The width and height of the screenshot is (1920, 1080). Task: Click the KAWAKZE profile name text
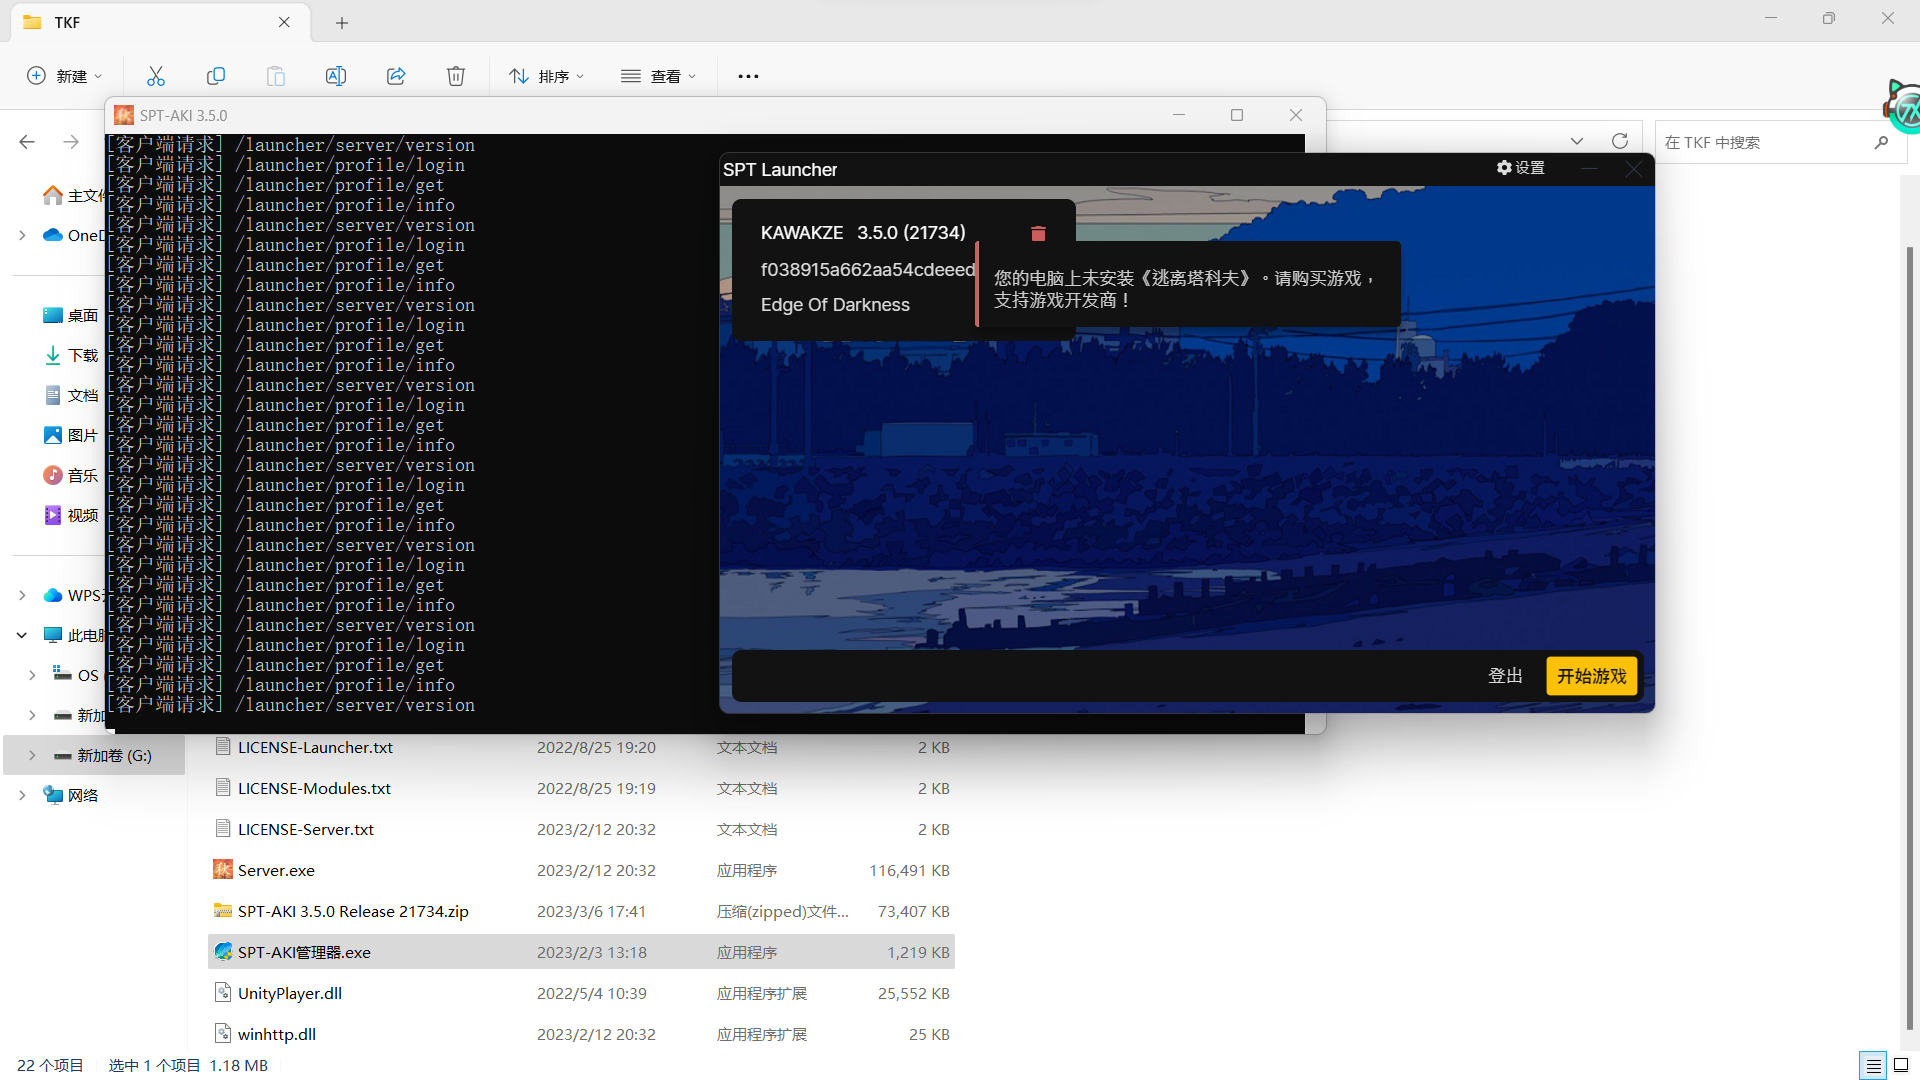[x=801, y=232]
